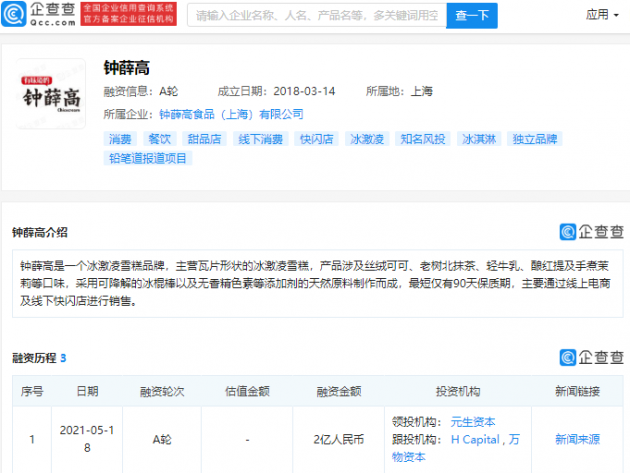Click the 成立日期 2018-03-14 text
This screenshot has width=630, height=473.
click(x=276, y=91)
